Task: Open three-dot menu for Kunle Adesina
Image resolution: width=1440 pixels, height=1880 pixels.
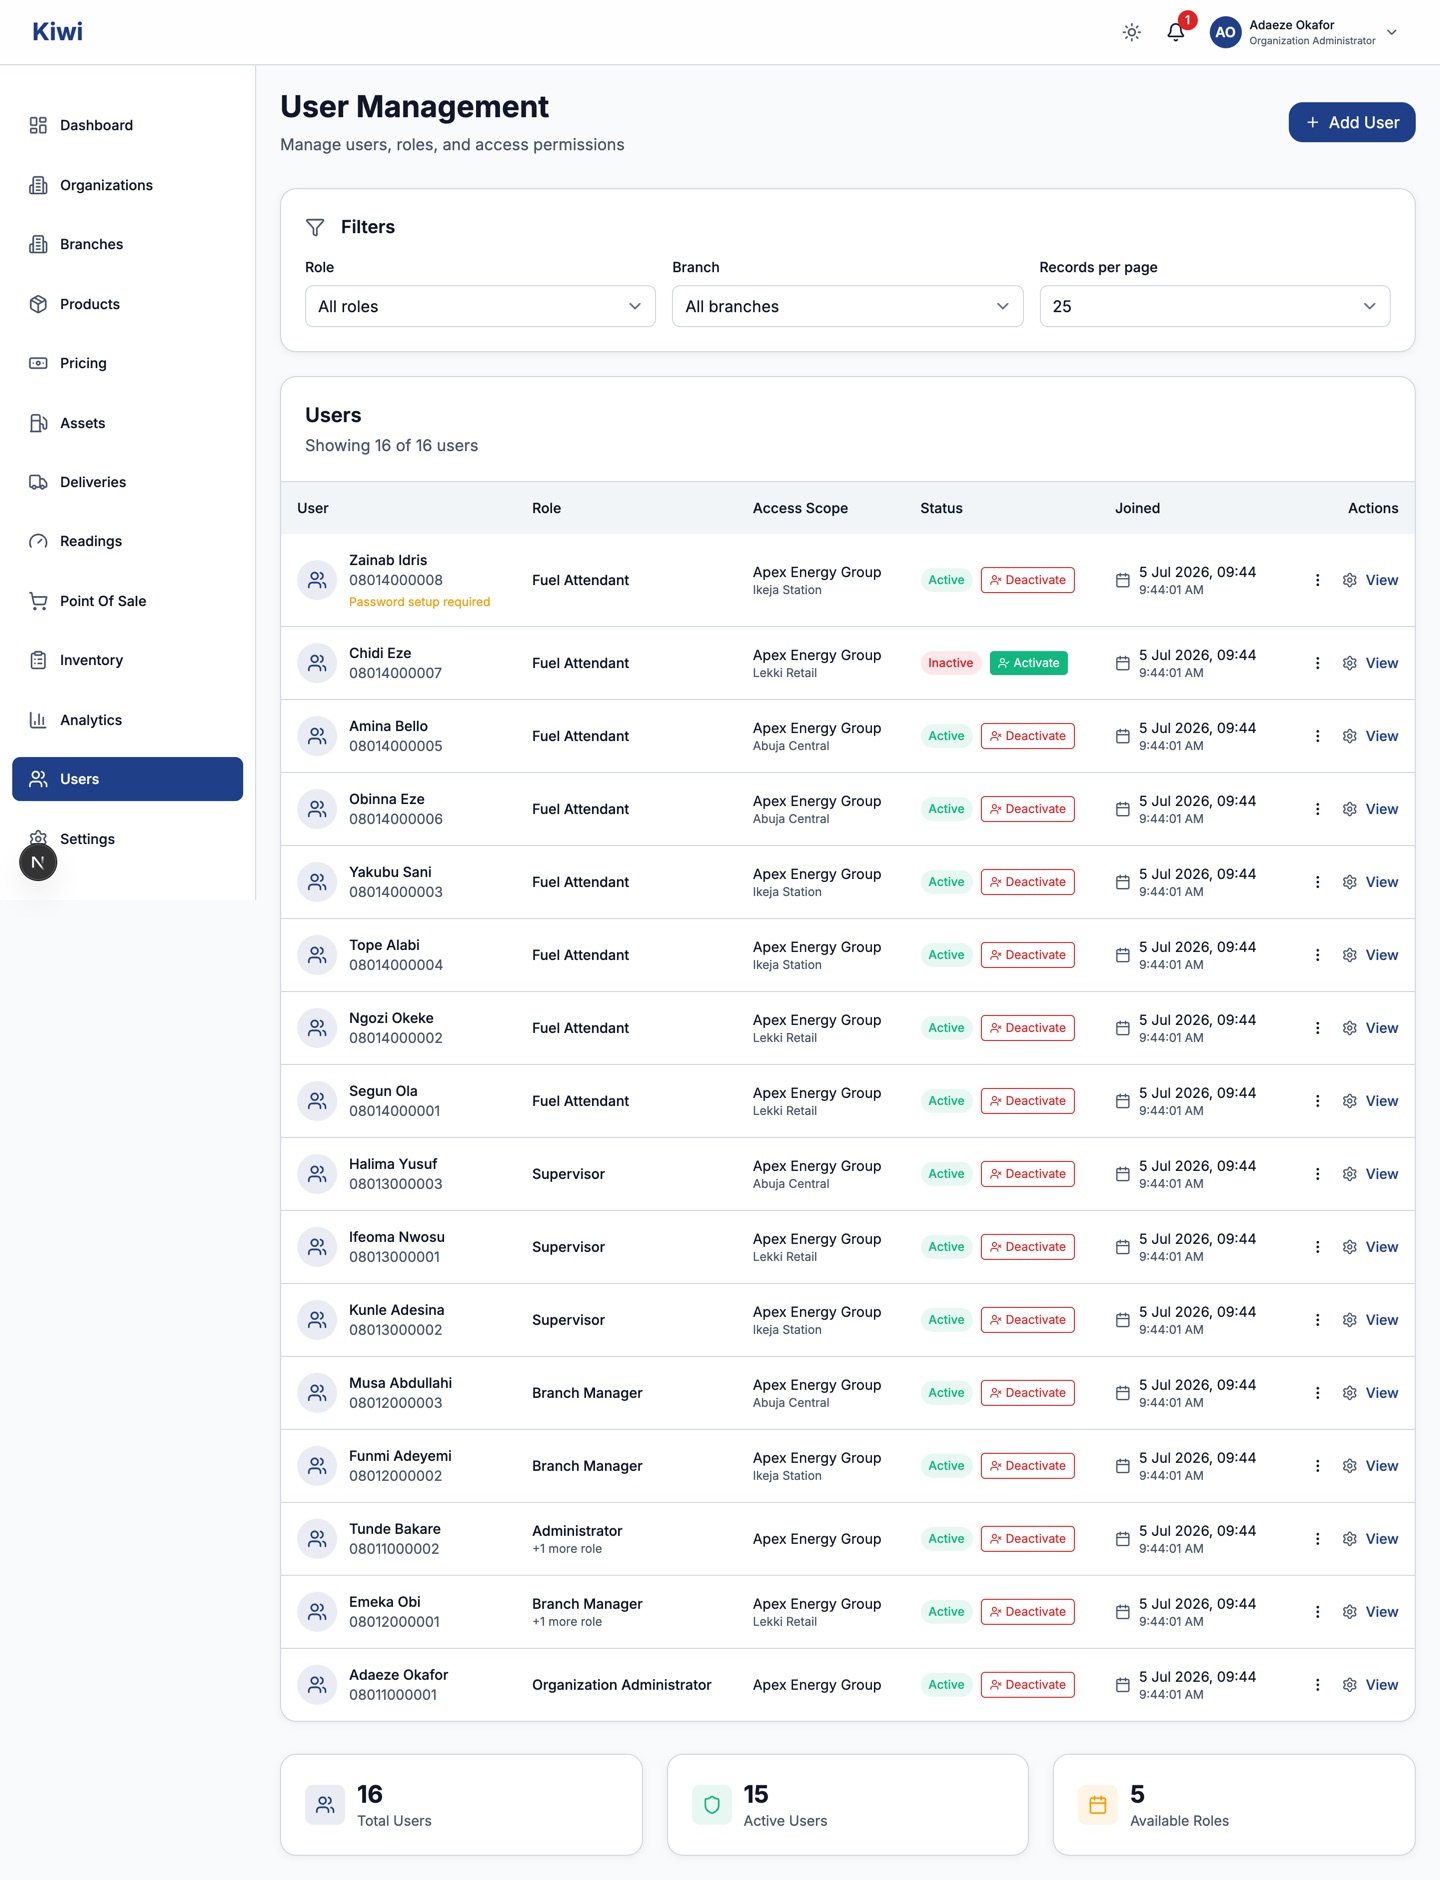Action: pyautogui.click(x=1317, y=1320)
